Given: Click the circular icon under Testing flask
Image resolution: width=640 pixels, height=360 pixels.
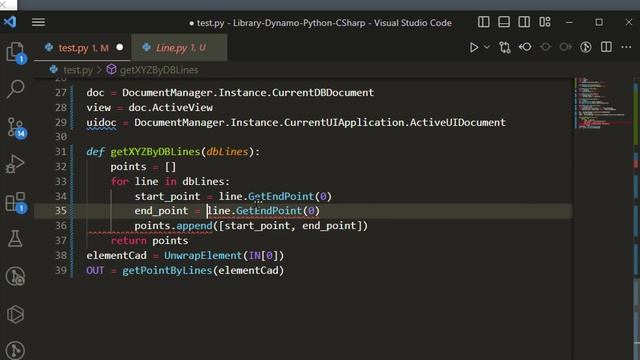Looking at the screenshot, I should (16, 276).
